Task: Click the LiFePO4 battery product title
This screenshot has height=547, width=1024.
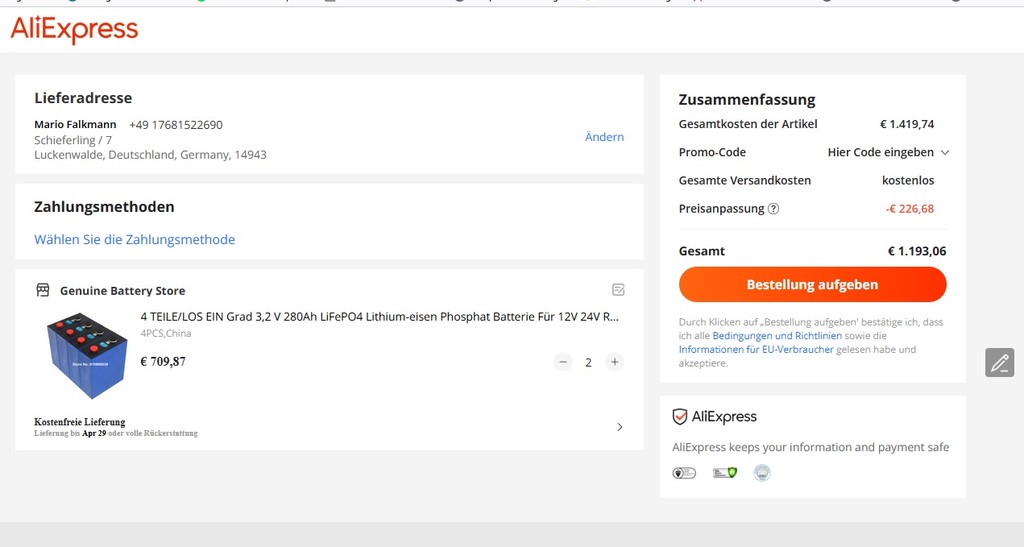Action: point(379,317)
